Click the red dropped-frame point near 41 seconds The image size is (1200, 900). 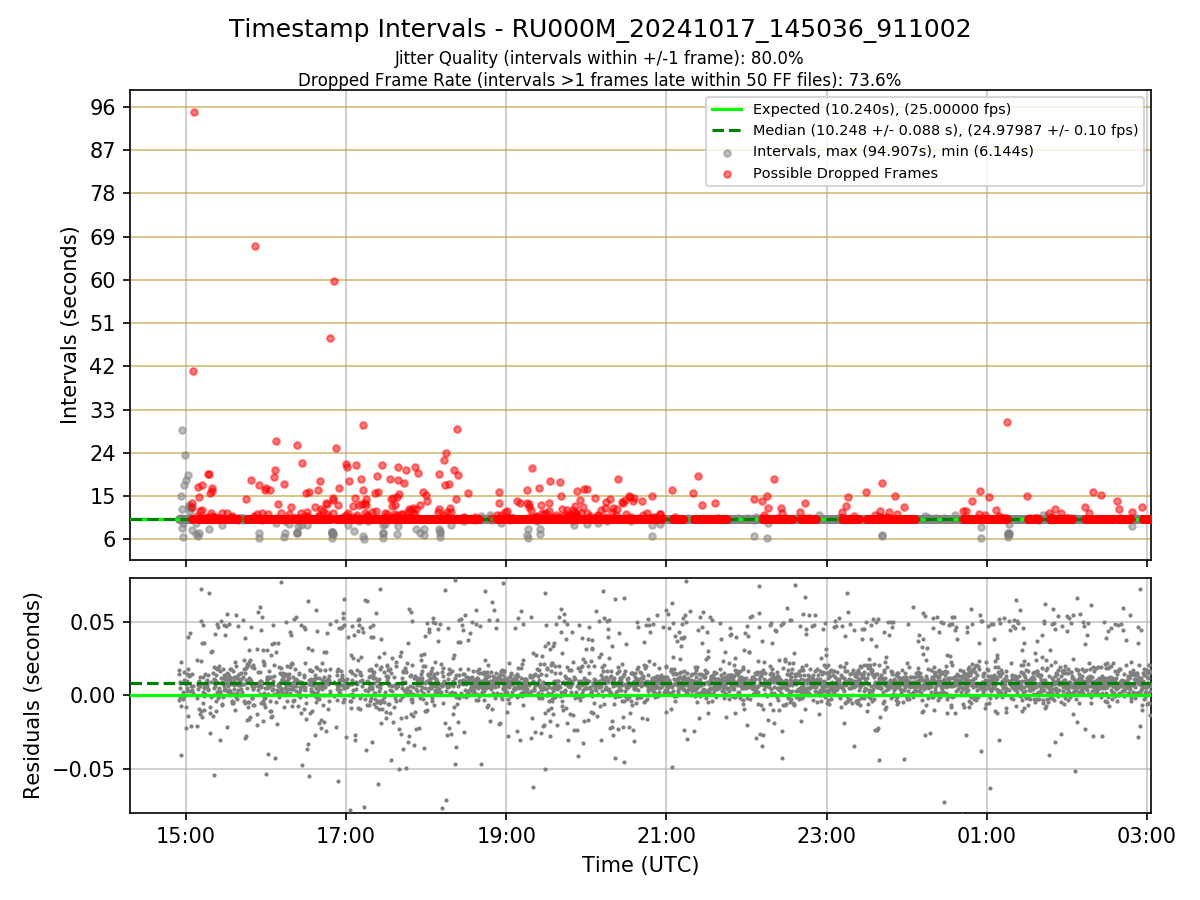click(x=193, y=371)
